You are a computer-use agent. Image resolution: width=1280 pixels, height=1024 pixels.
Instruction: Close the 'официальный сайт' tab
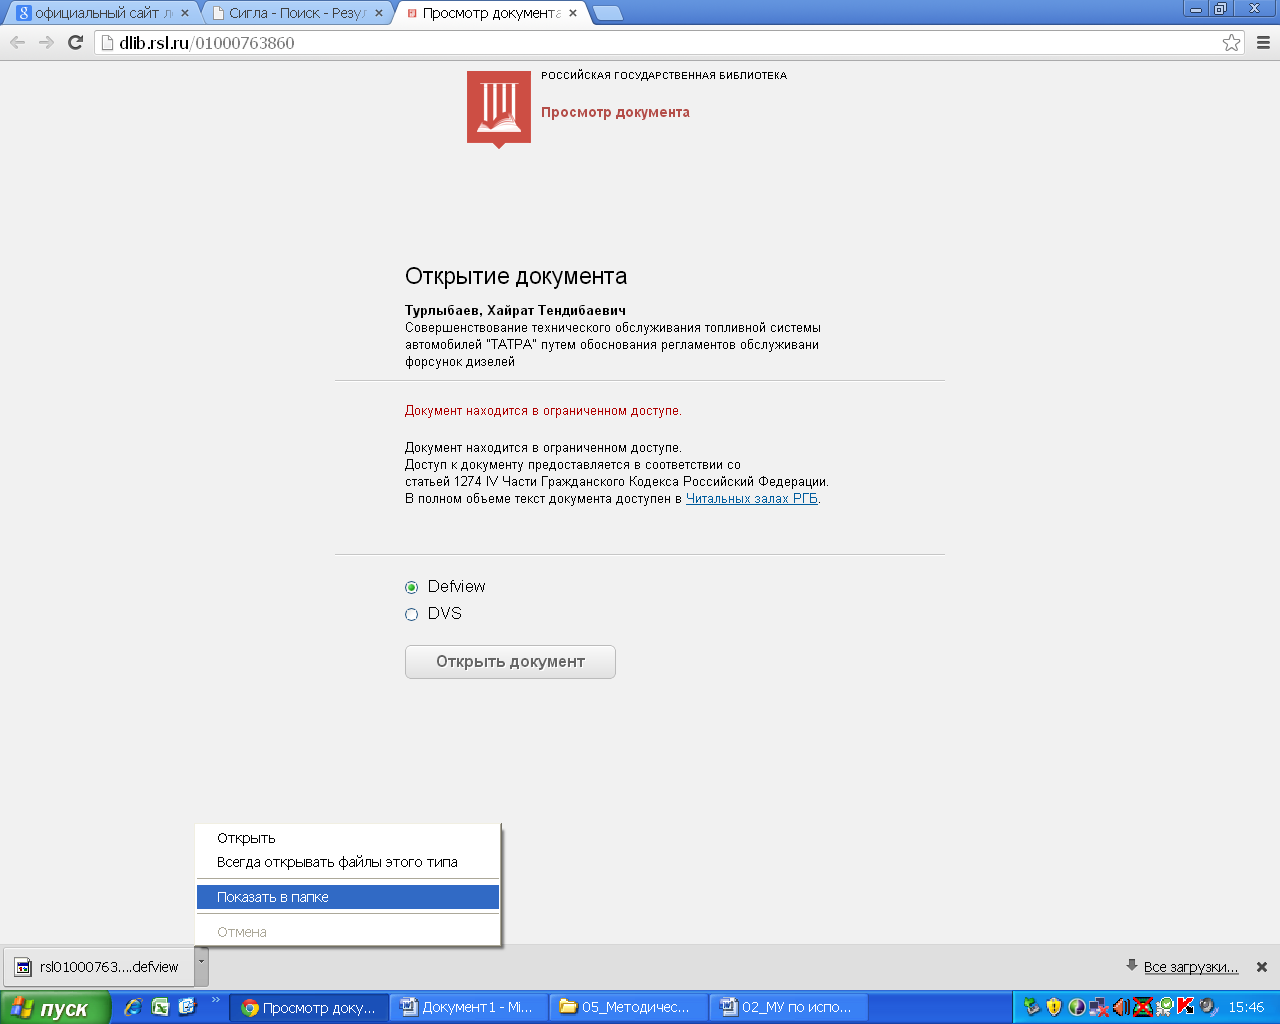(184, 13)
